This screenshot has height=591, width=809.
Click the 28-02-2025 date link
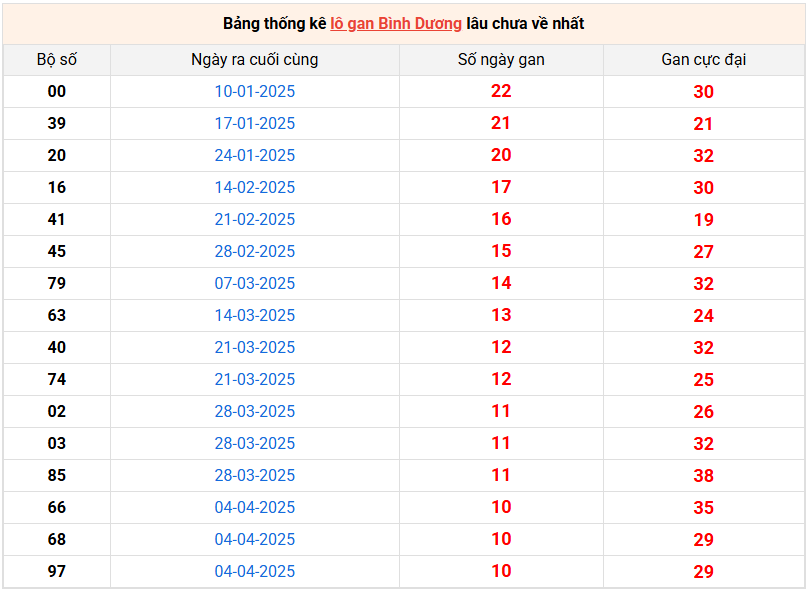(255, 251)
